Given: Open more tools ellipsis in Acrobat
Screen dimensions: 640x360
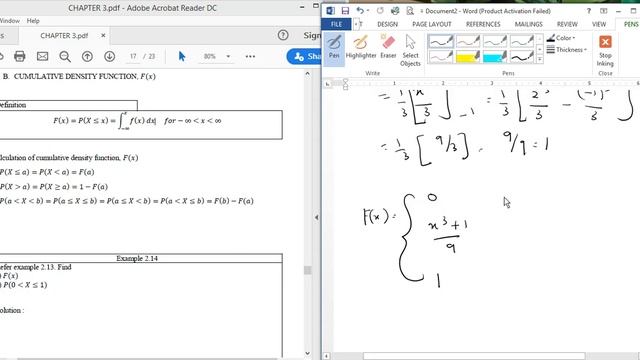Looking at the screenshot, I should click(x=250, y=56).
